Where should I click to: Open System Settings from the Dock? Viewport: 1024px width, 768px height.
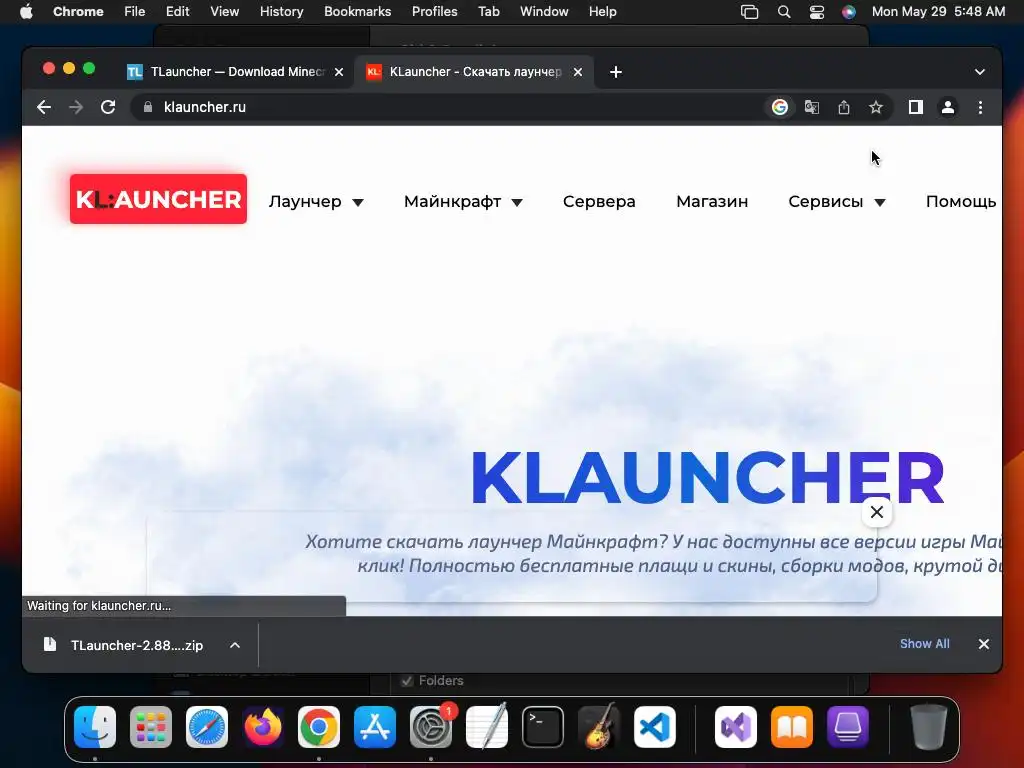pos(431,727)
